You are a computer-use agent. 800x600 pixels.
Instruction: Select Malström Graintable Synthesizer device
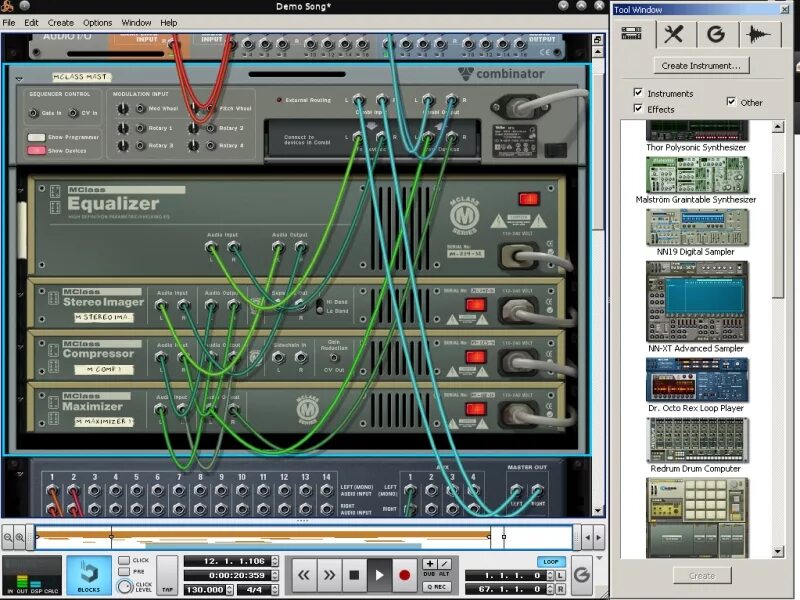696,180
